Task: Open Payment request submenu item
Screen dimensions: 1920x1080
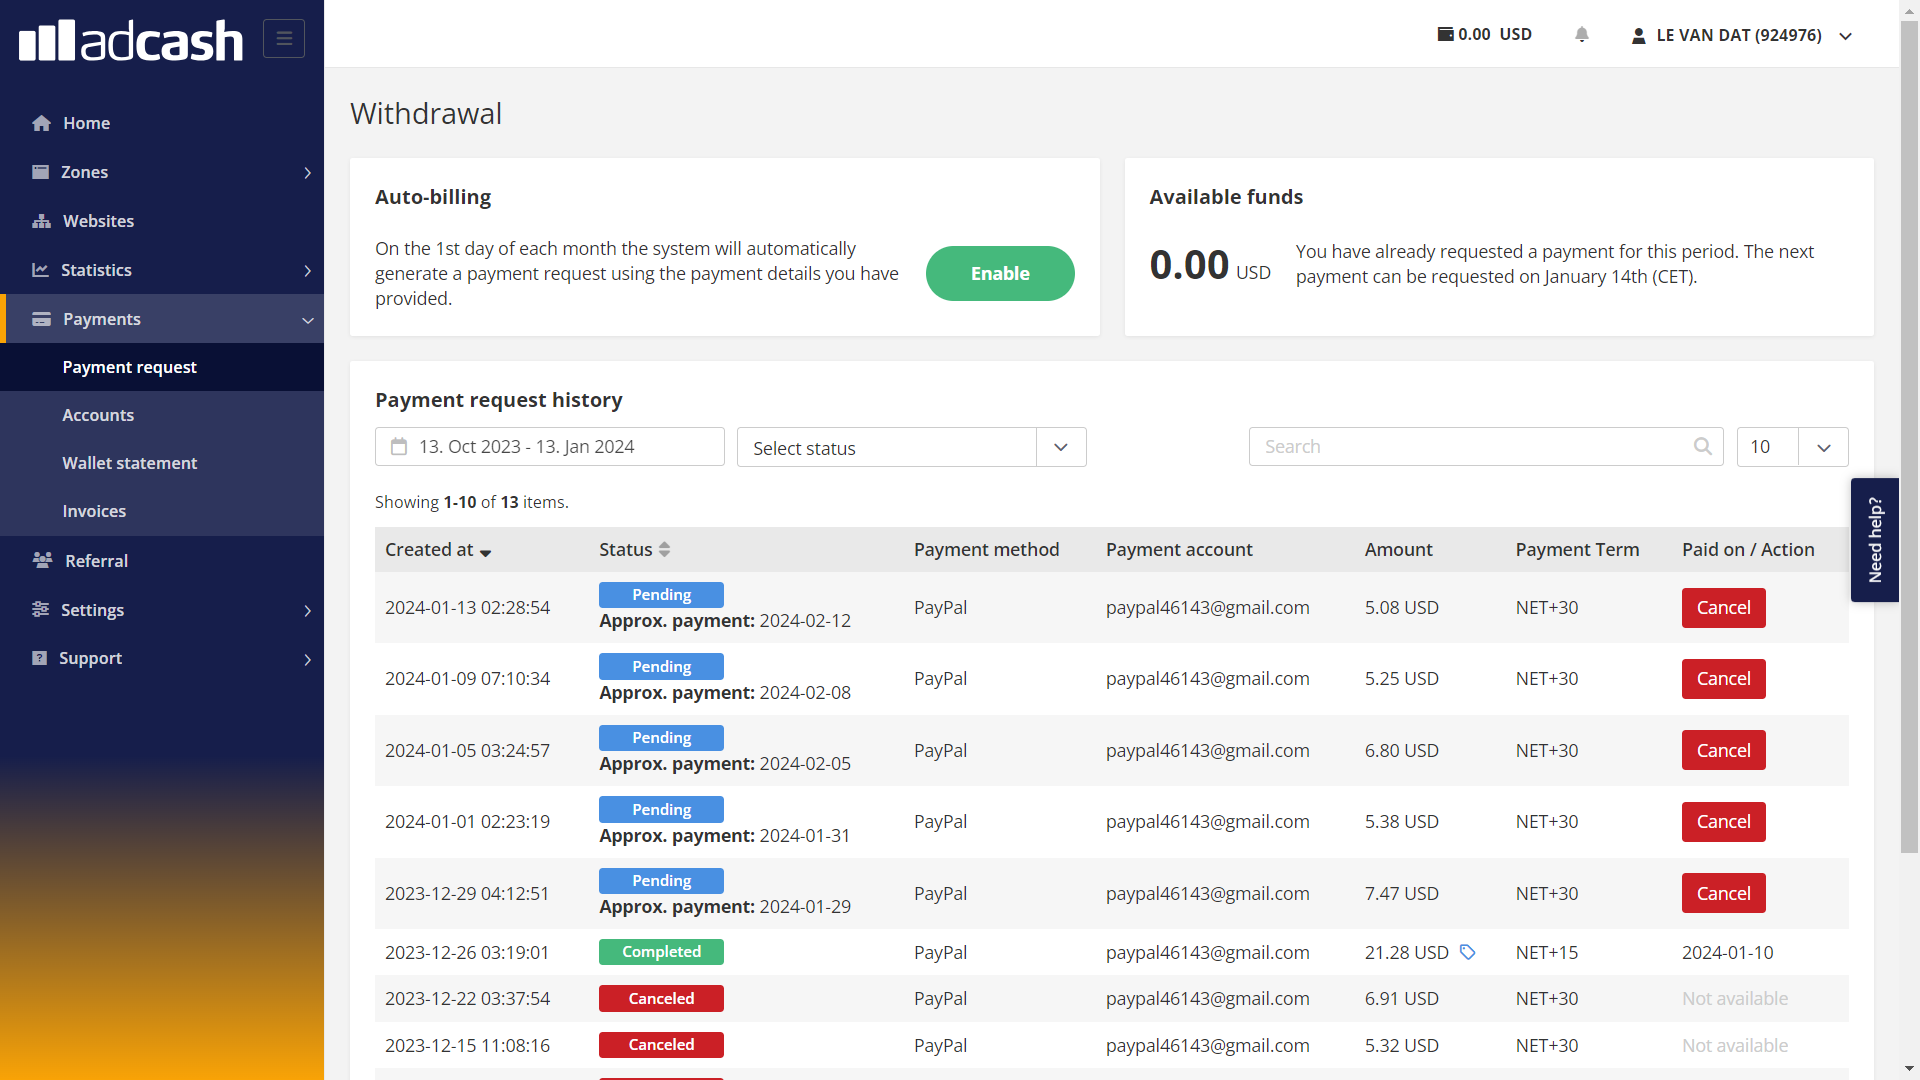Action: point(162,367)
